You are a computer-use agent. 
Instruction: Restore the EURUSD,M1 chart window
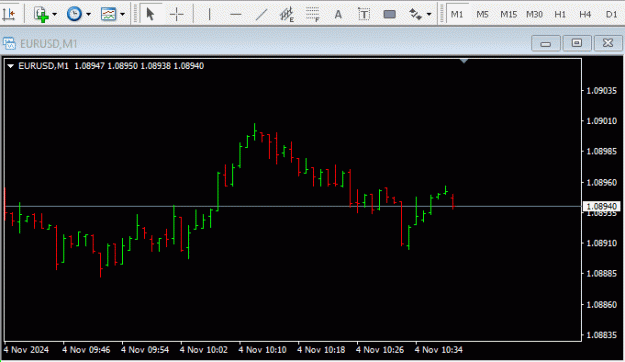pos(577,43)
